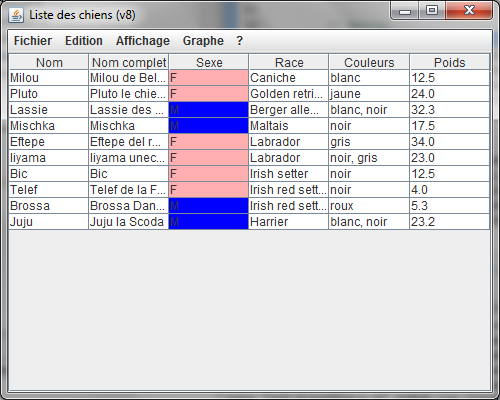Image resolution: width=500 pixels, height=400 pixels.
Task: Minimize the Liste des chiens window
Action: pos(405,10)
